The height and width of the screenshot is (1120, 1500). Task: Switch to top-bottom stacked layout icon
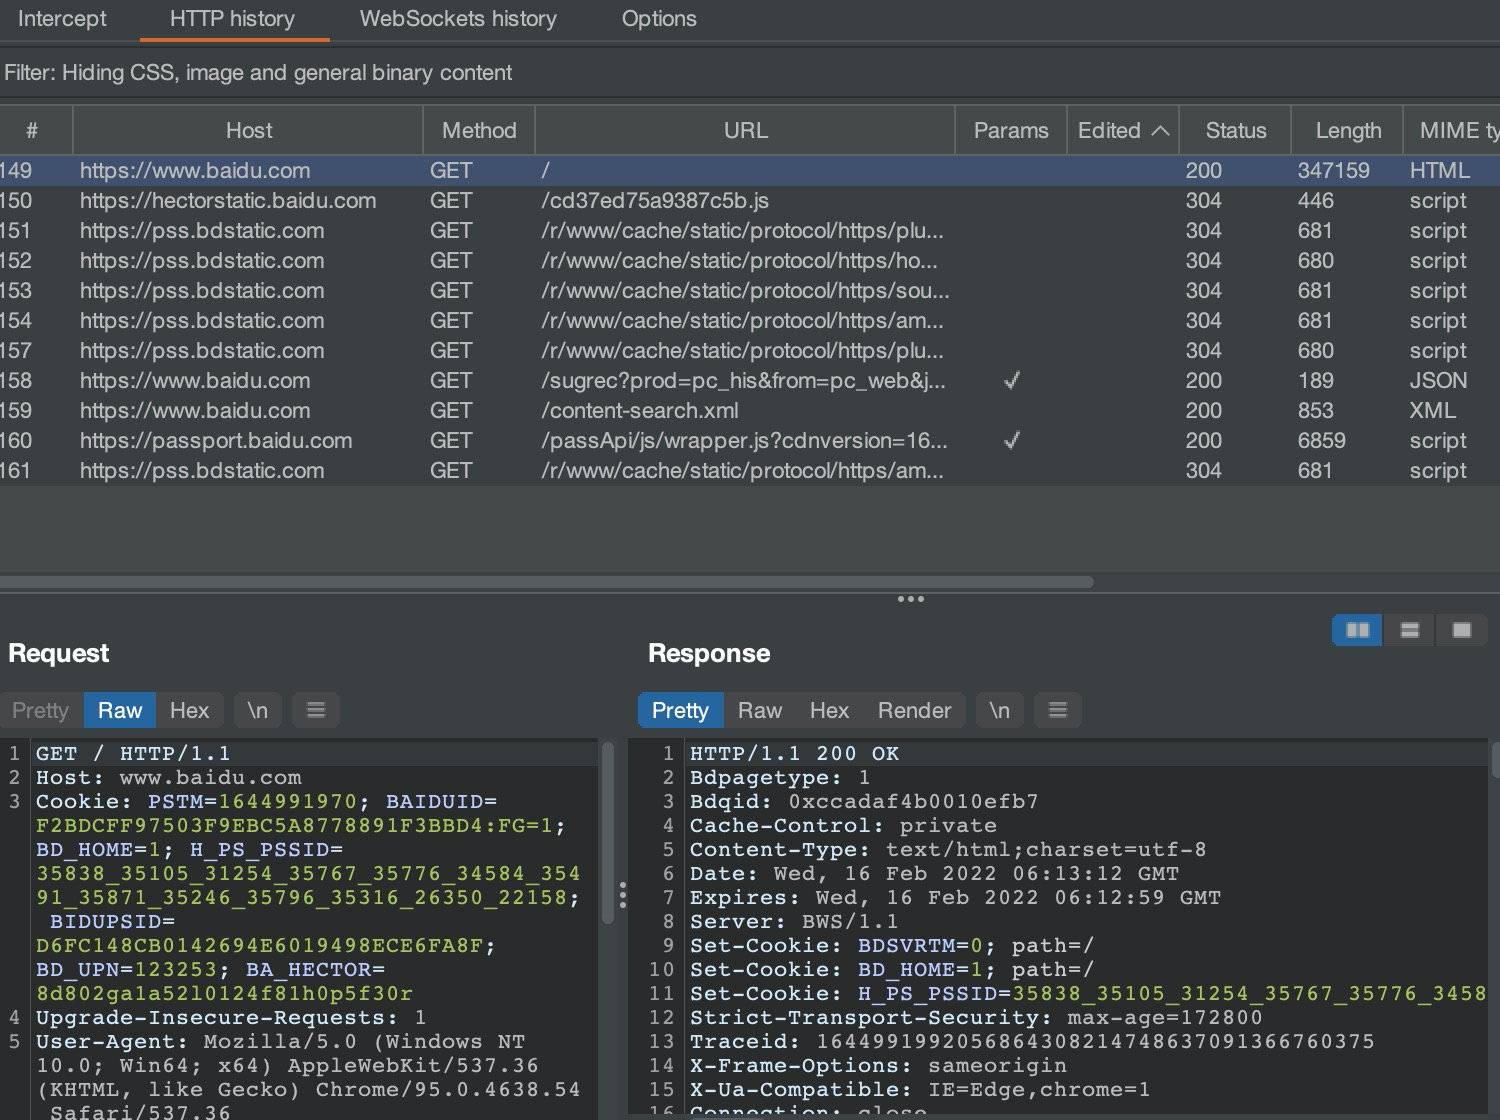click(1410, 630)
